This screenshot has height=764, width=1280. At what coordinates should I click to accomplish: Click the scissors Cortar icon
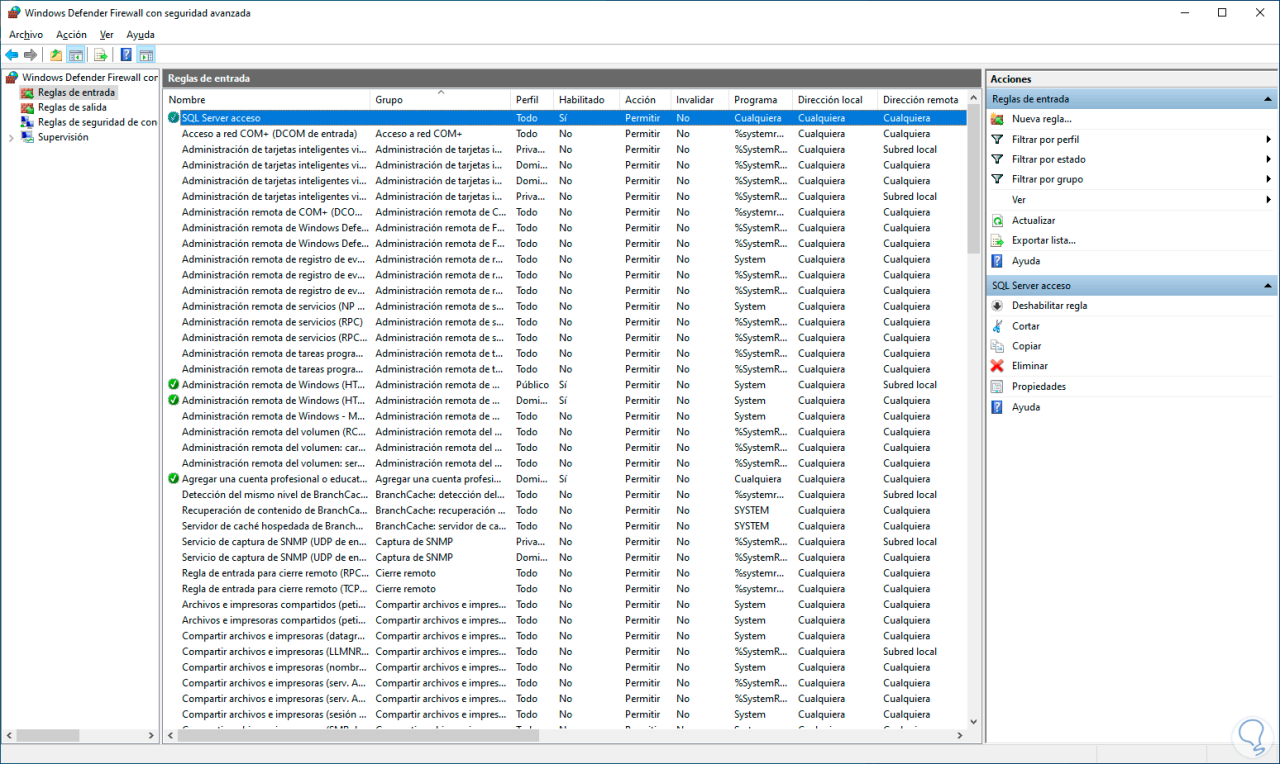[997, 326]
